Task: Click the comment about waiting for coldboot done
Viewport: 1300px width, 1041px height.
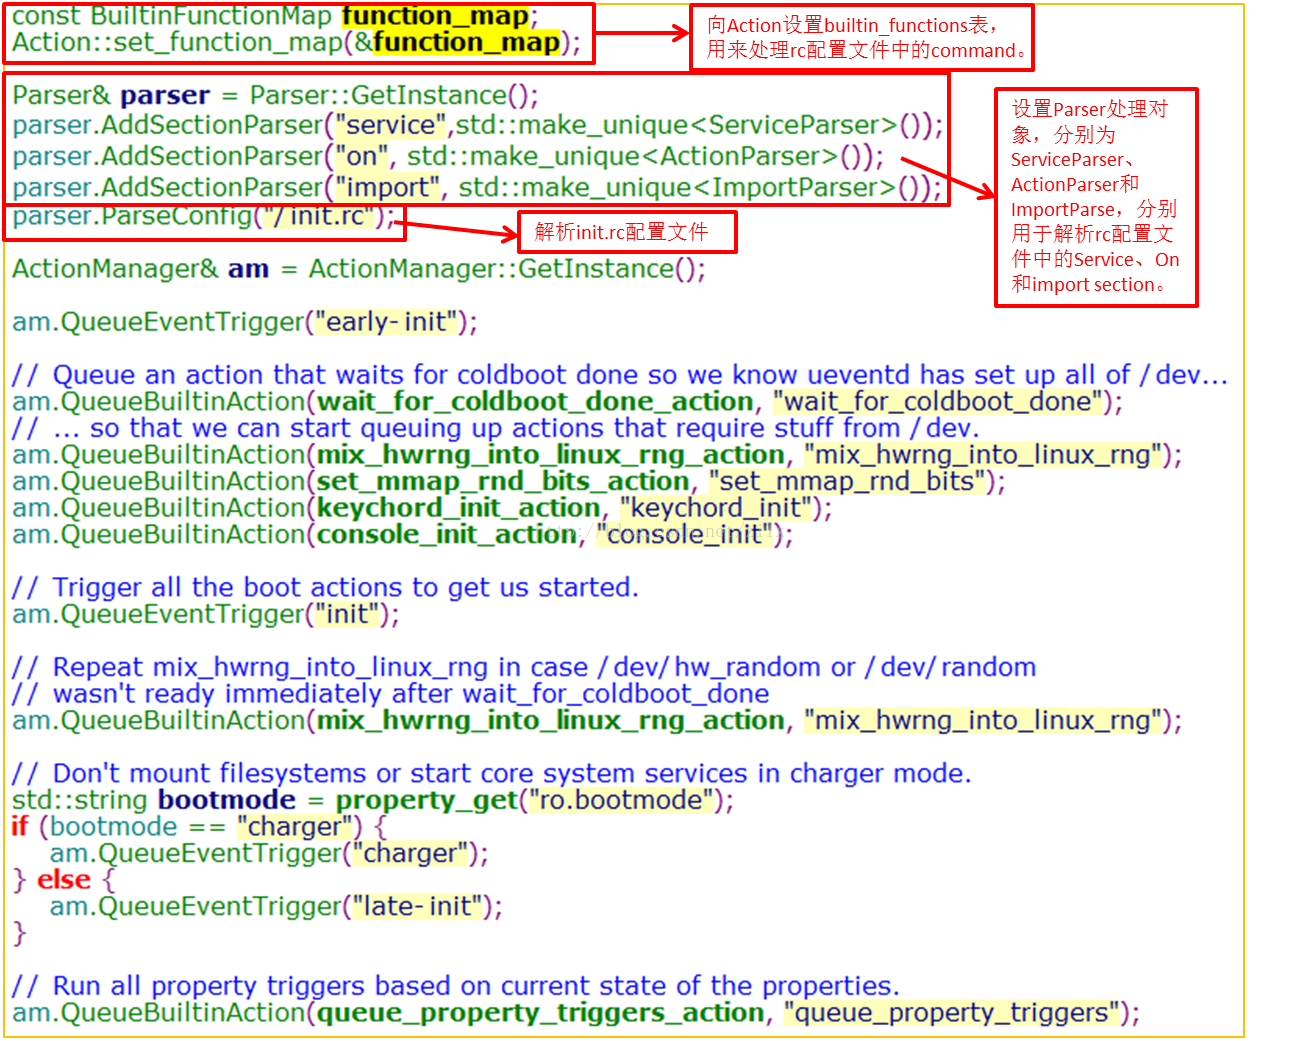Action: tap(620, 375)
